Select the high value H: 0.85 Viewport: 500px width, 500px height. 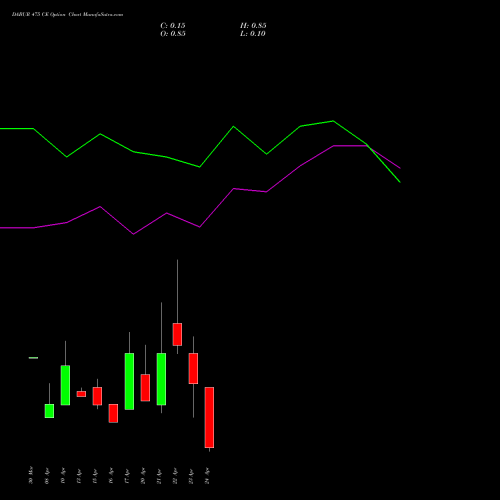(x=253, y=26)
